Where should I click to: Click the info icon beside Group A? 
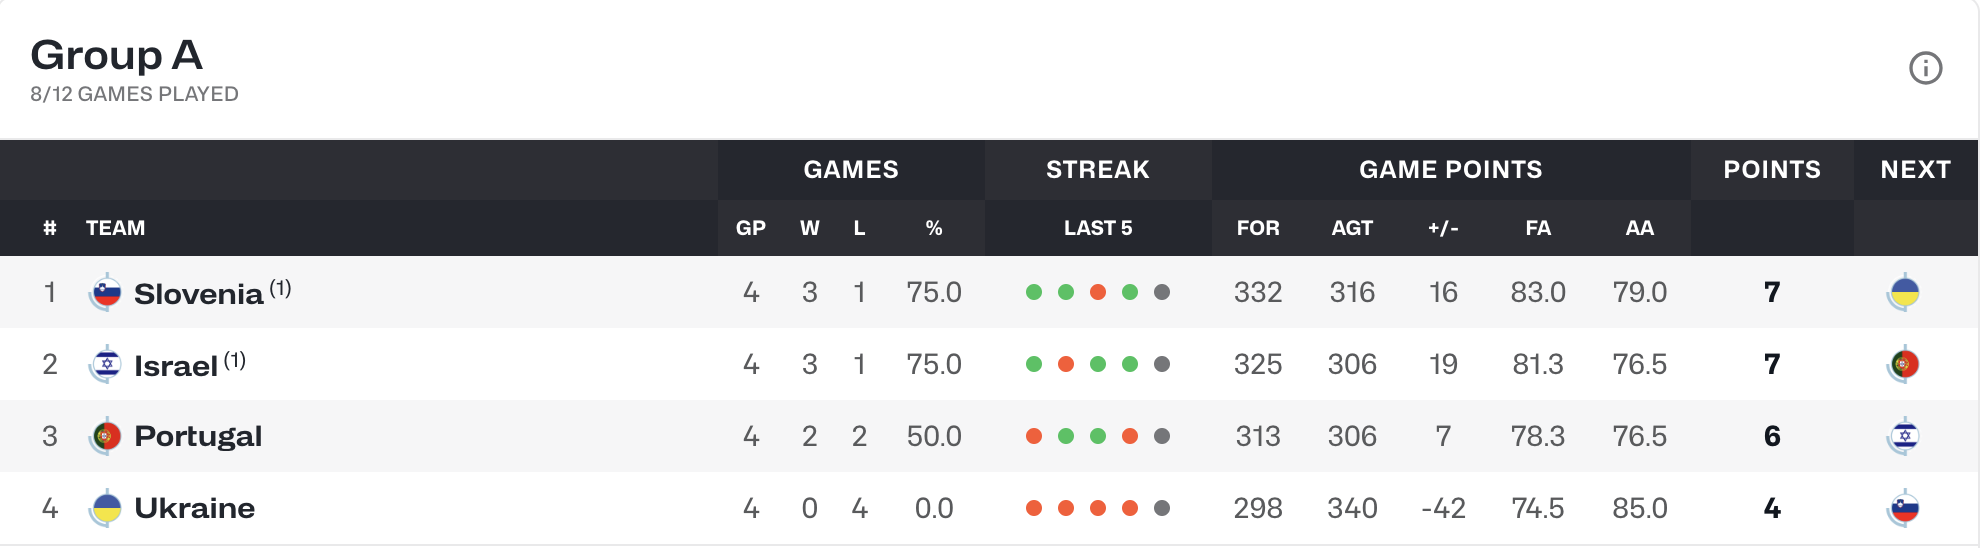[1925, 68]
